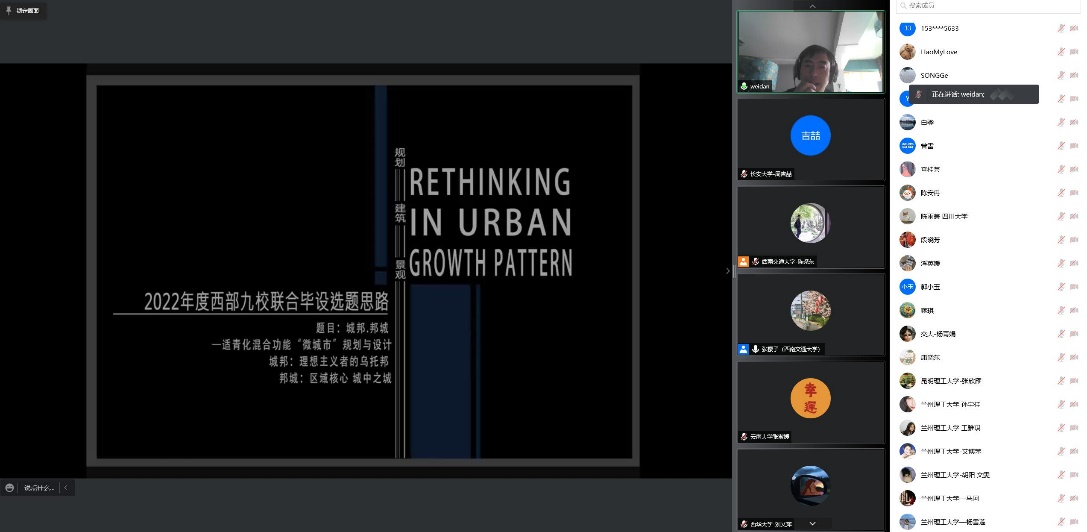Screen dimensions: 1087x532
Task: Click the camera icon beside 陈未赛 四川大学
Action: click(x=1074, y=216)
